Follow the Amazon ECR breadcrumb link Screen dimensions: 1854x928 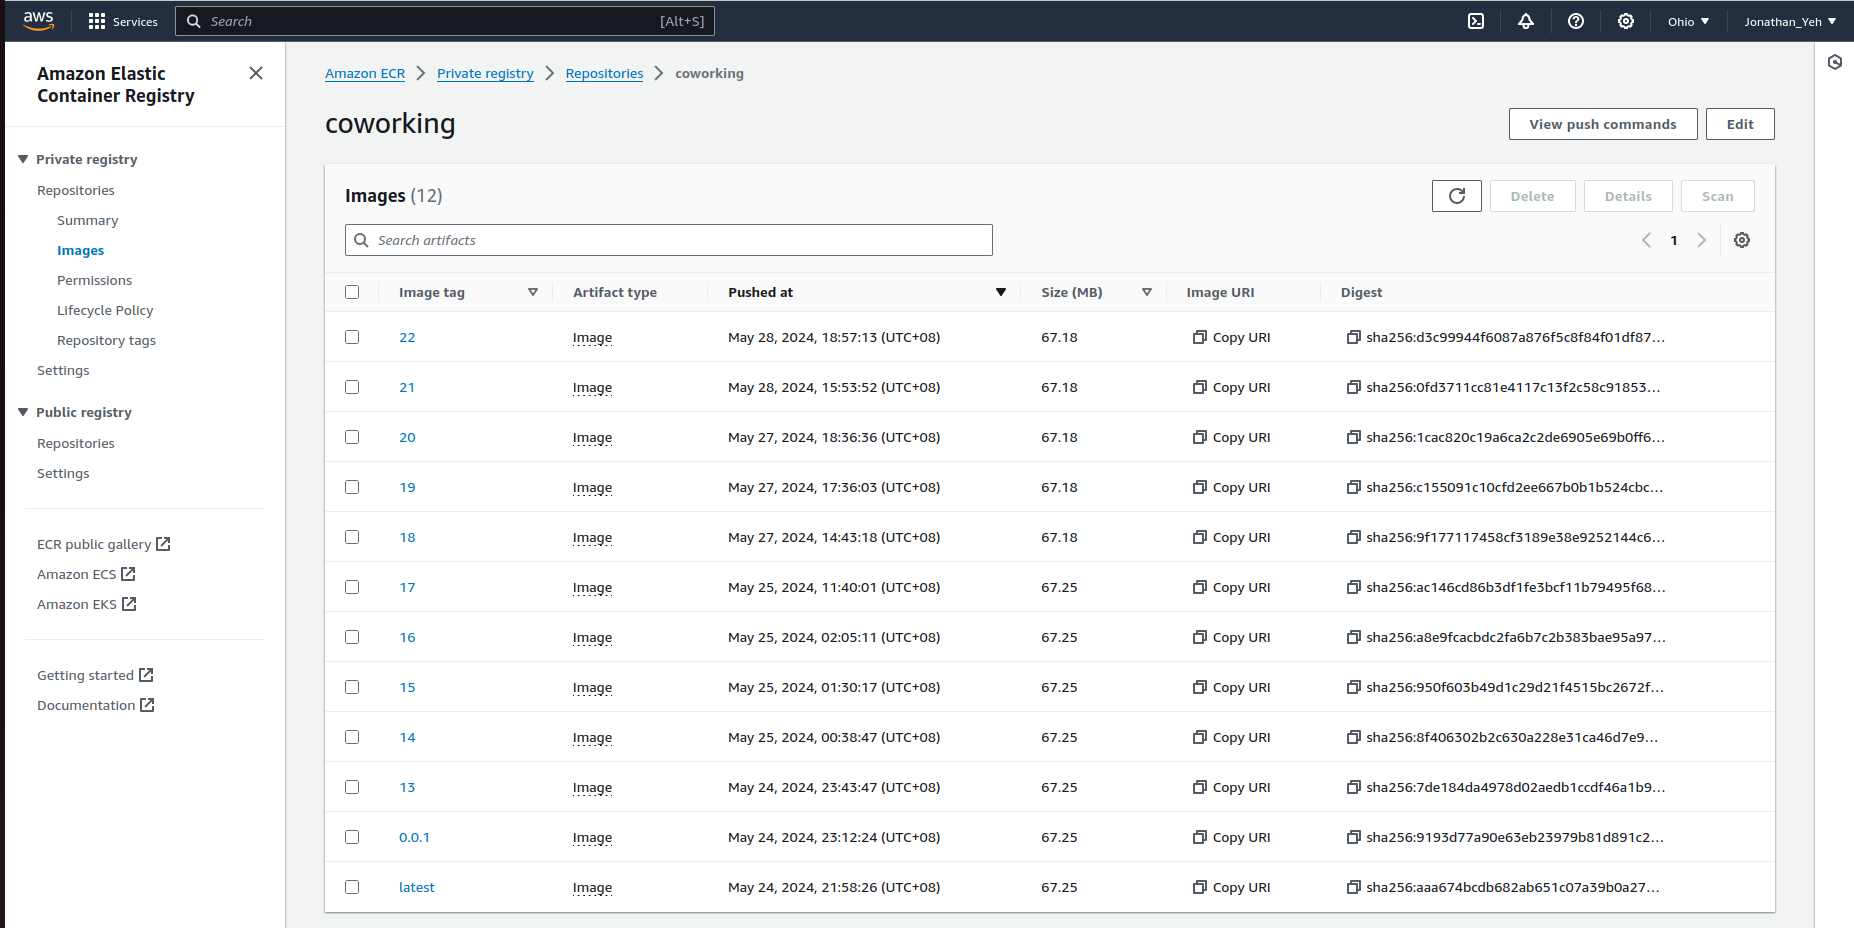[x=365, y=73]
